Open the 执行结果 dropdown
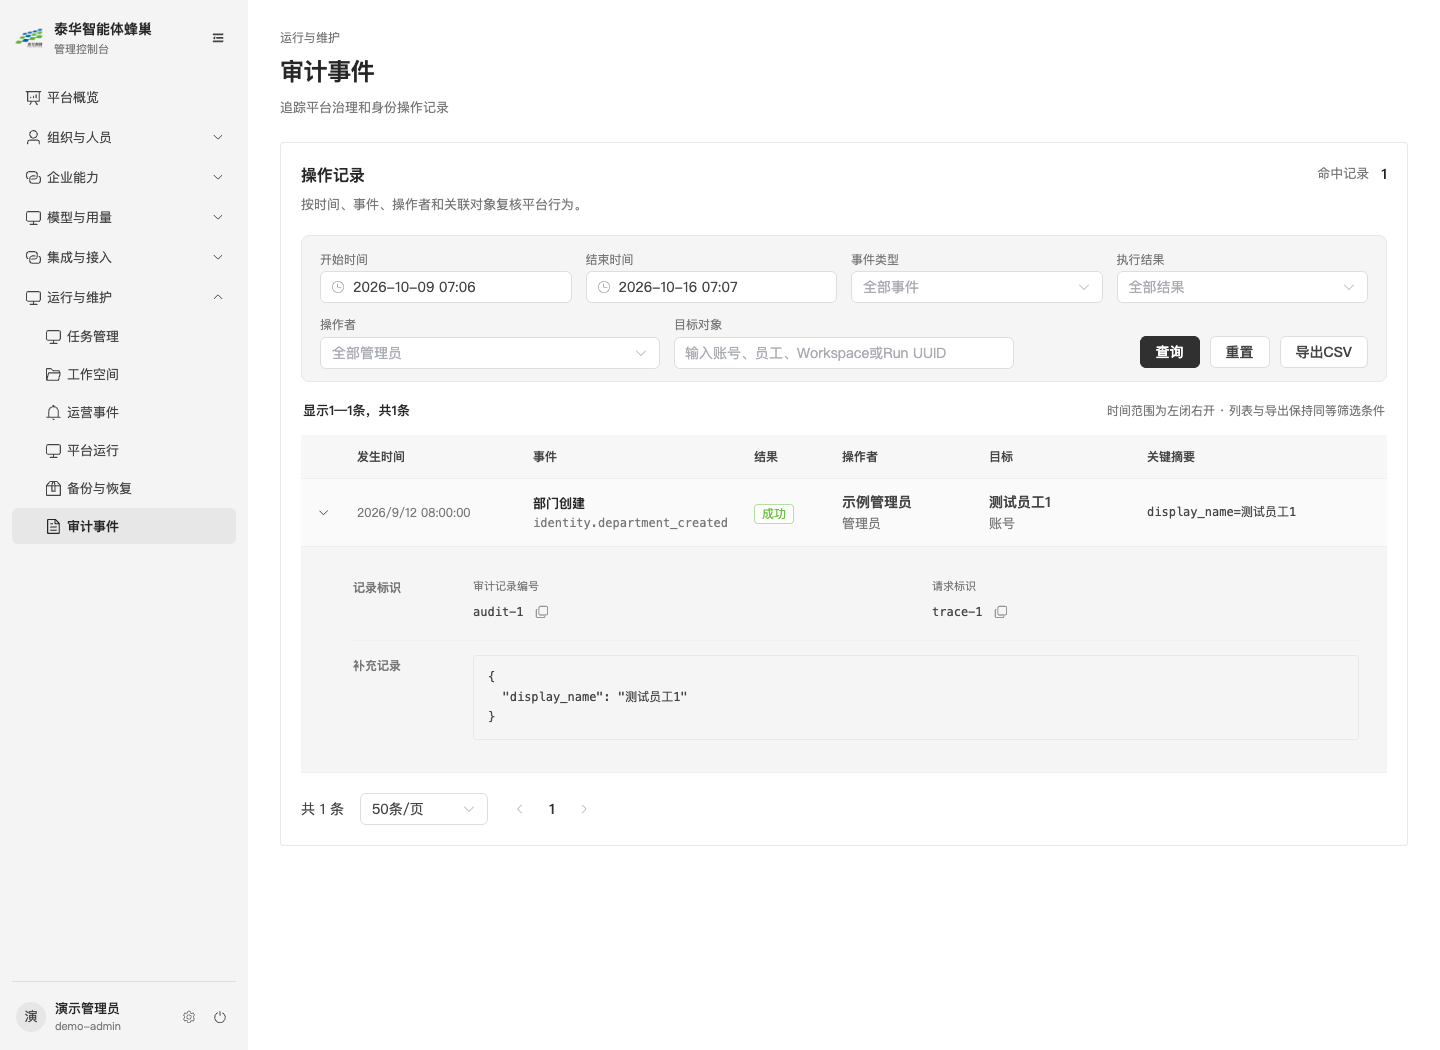This screenshot has width=1440, height=1050. [x=1242, y=287]
